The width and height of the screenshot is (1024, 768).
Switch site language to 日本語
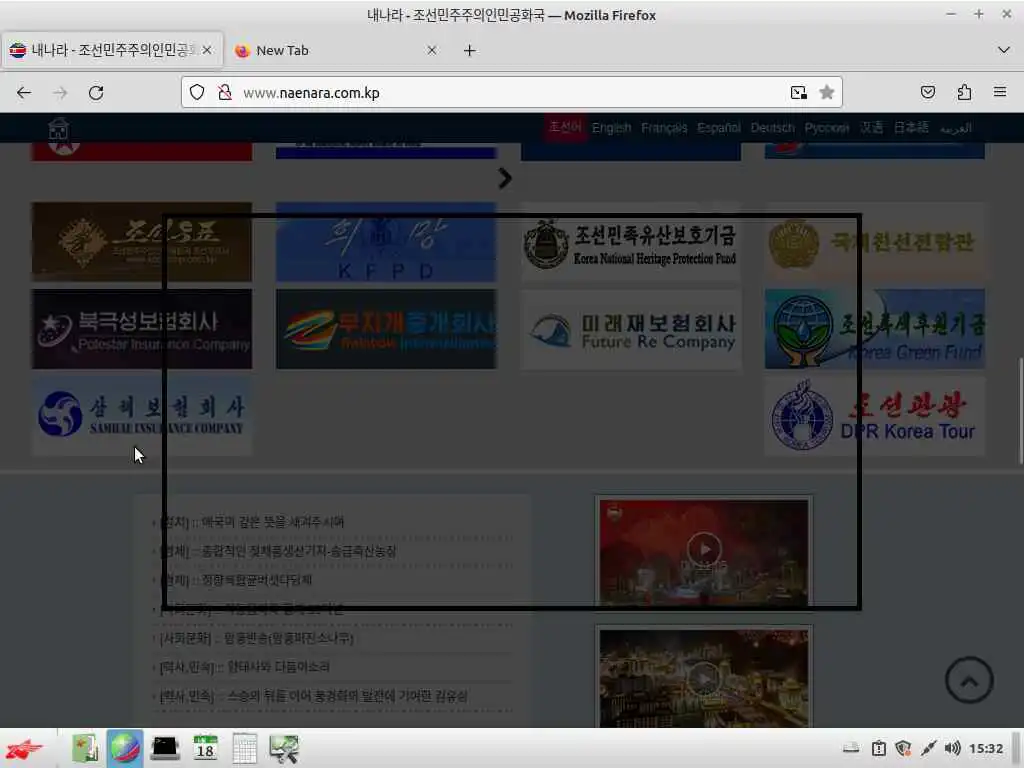click(911, 128)
